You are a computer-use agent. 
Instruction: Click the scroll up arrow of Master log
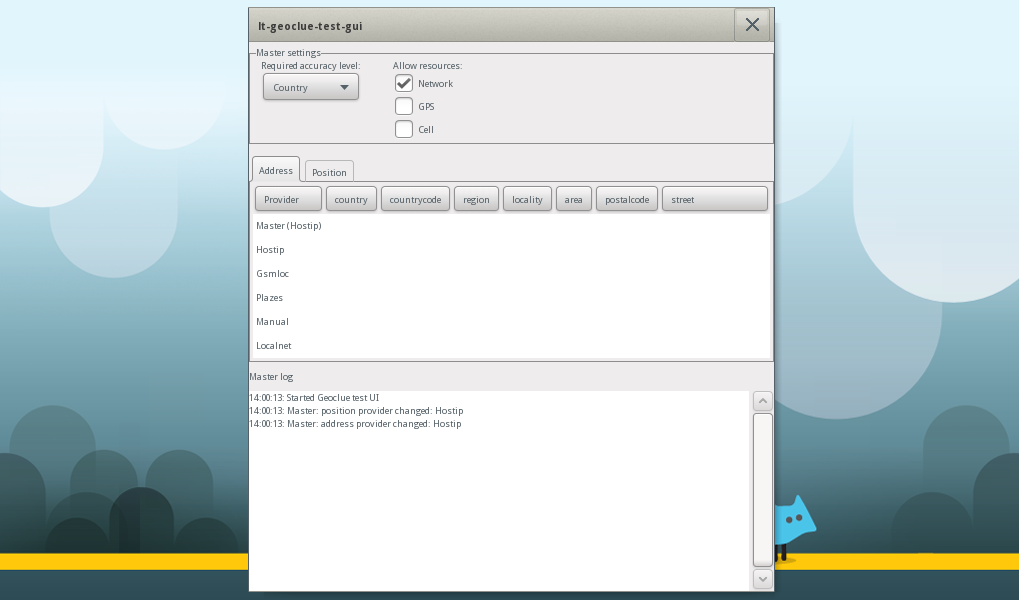[x=762, y=400]
